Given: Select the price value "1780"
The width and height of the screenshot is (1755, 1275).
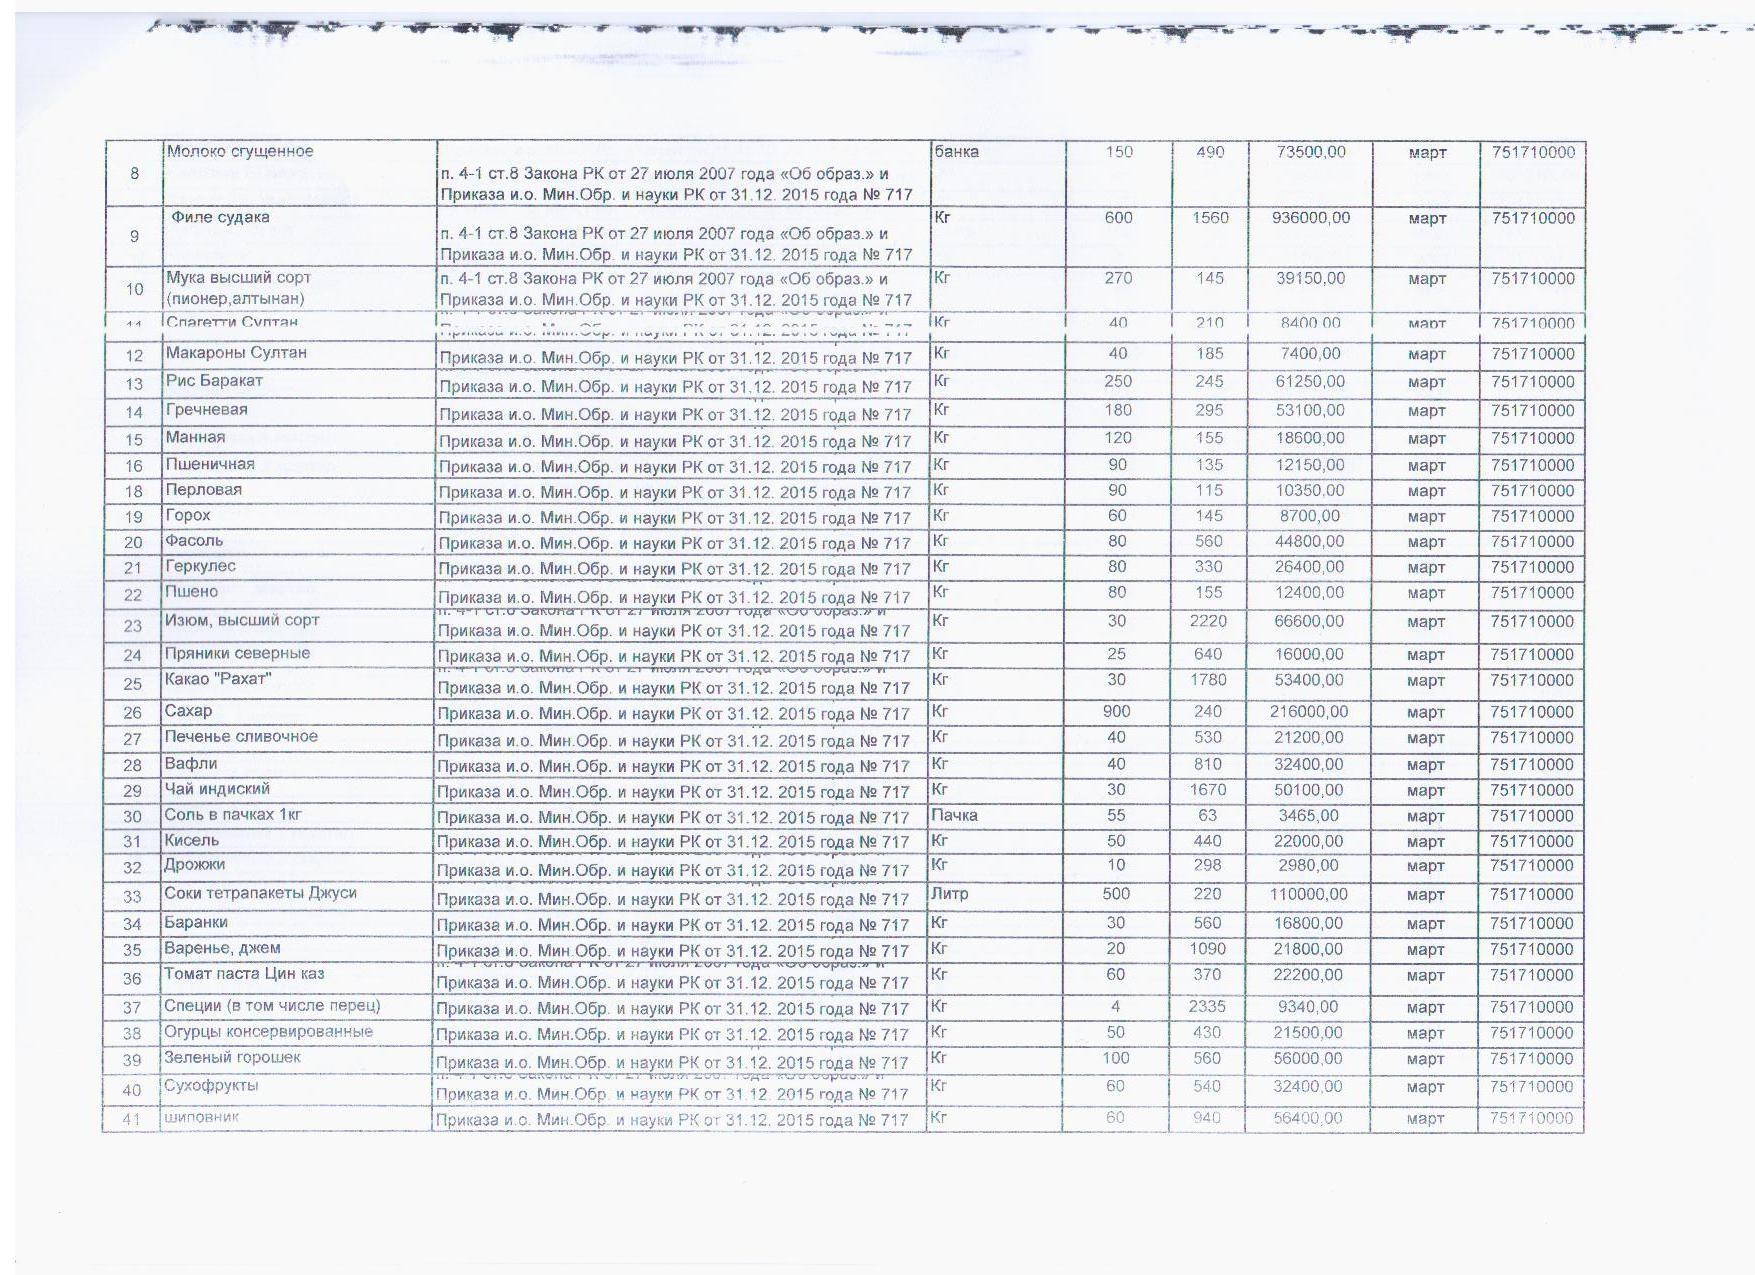Looking at the screenshot, I should (1208, 680).
